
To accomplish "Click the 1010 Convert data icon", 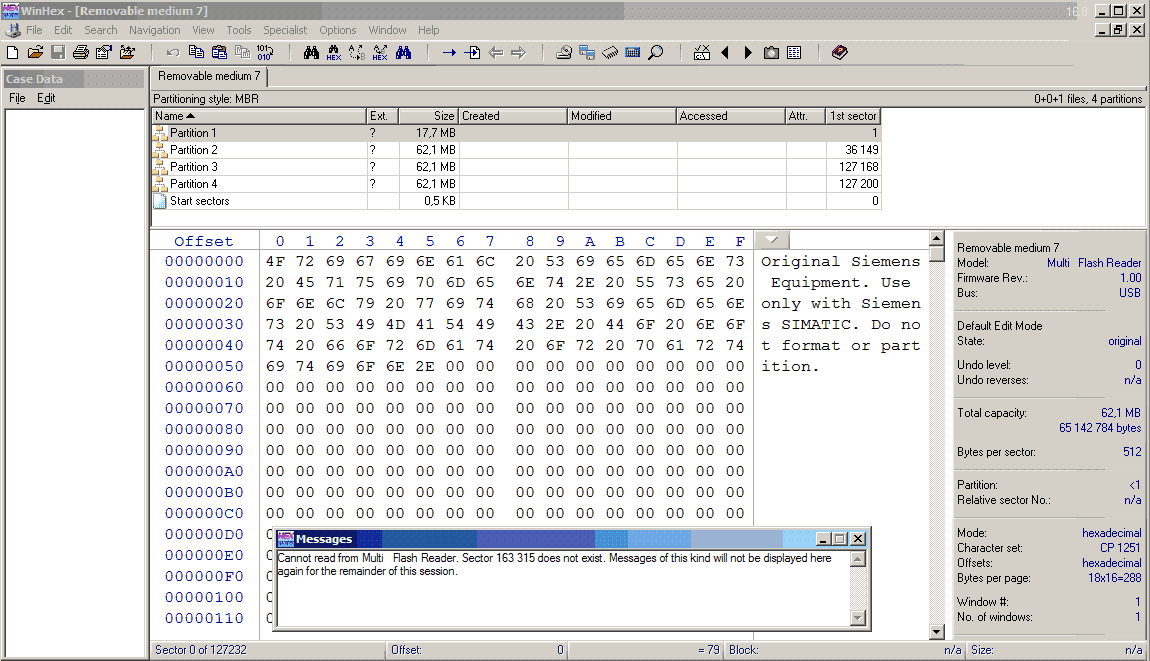I will tap(265, 53).
